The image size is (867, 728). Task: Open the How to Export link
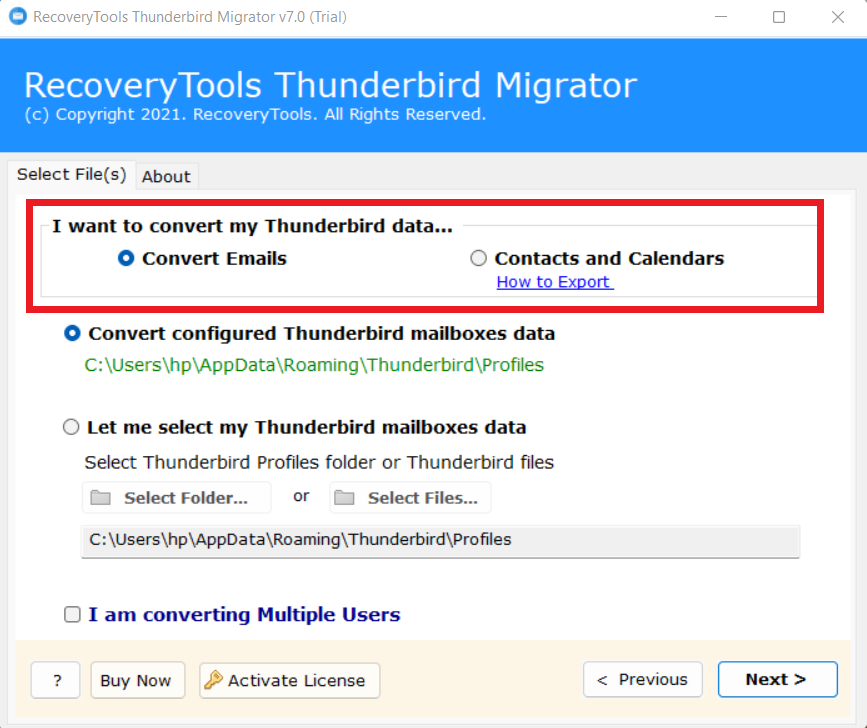pos(555,282)
